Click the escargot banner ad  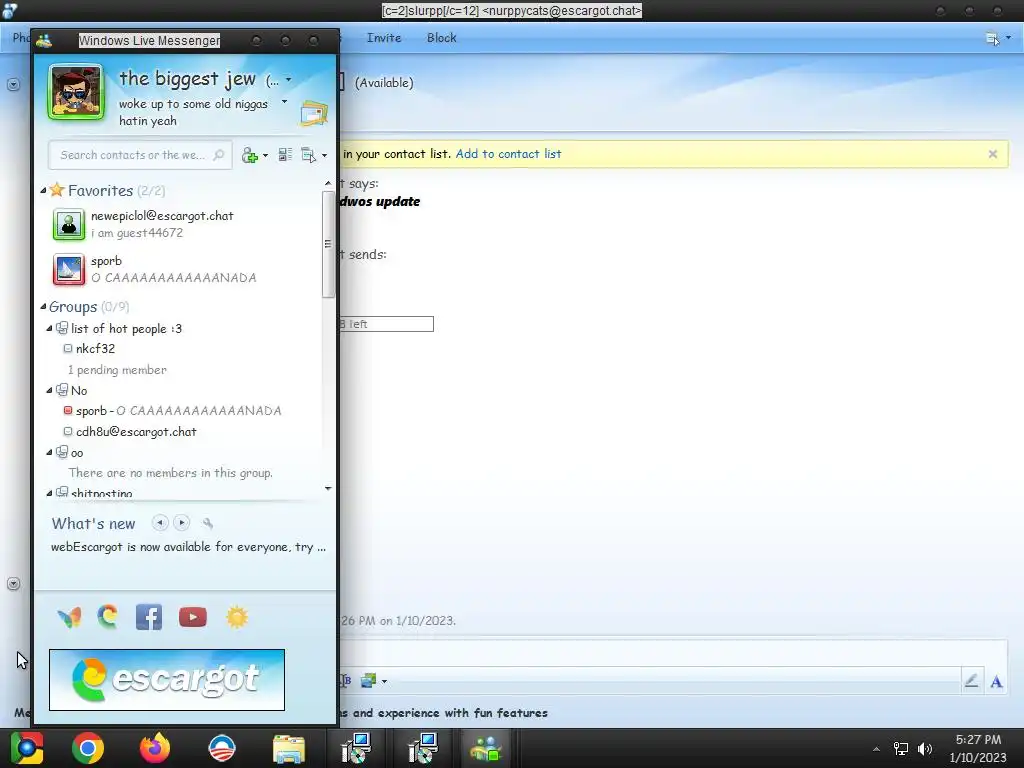coord(167,679)
